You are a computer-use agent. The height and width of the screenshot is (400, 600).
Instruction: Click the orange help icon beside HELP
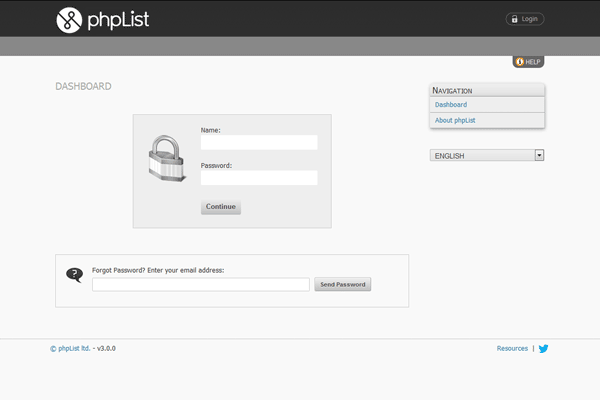click(520, 62)
